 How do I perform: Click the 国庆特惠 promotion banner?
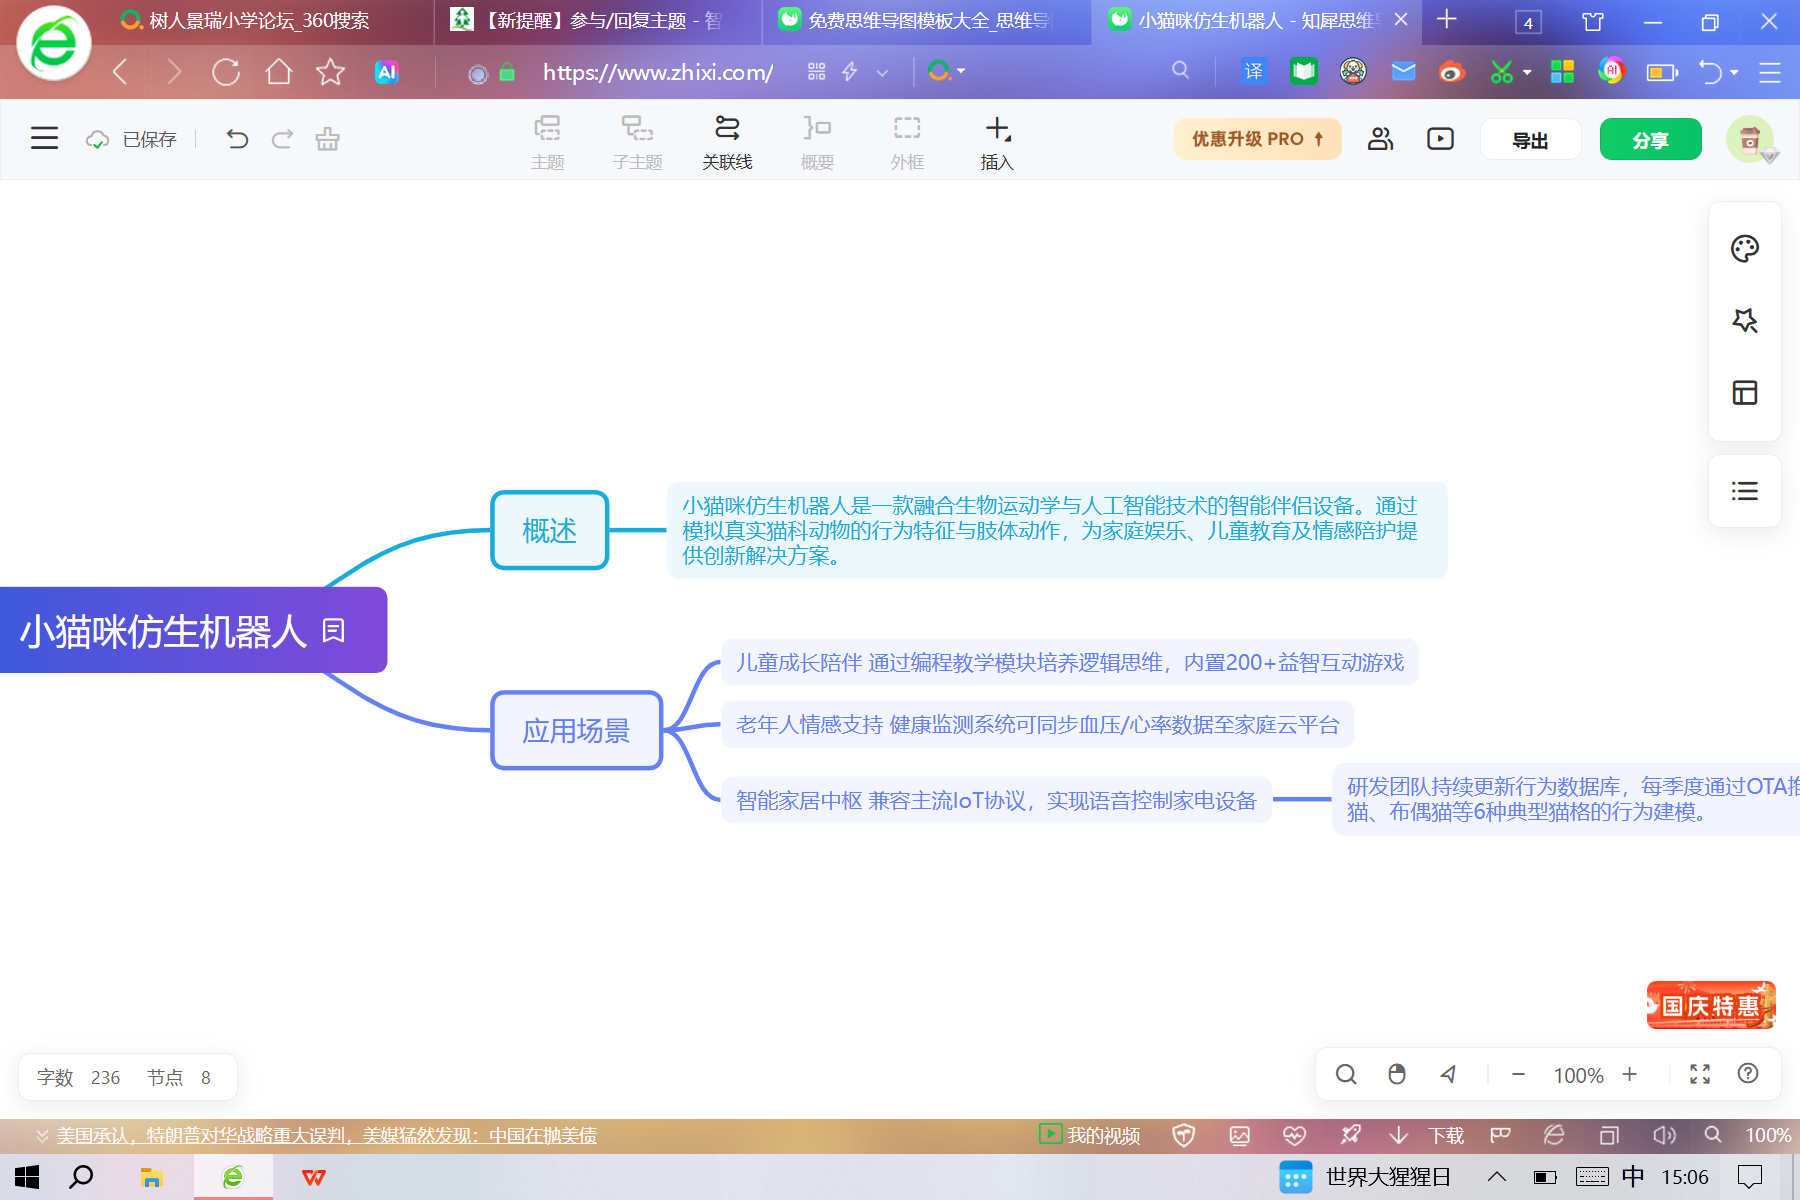tap(1711, 1005)
